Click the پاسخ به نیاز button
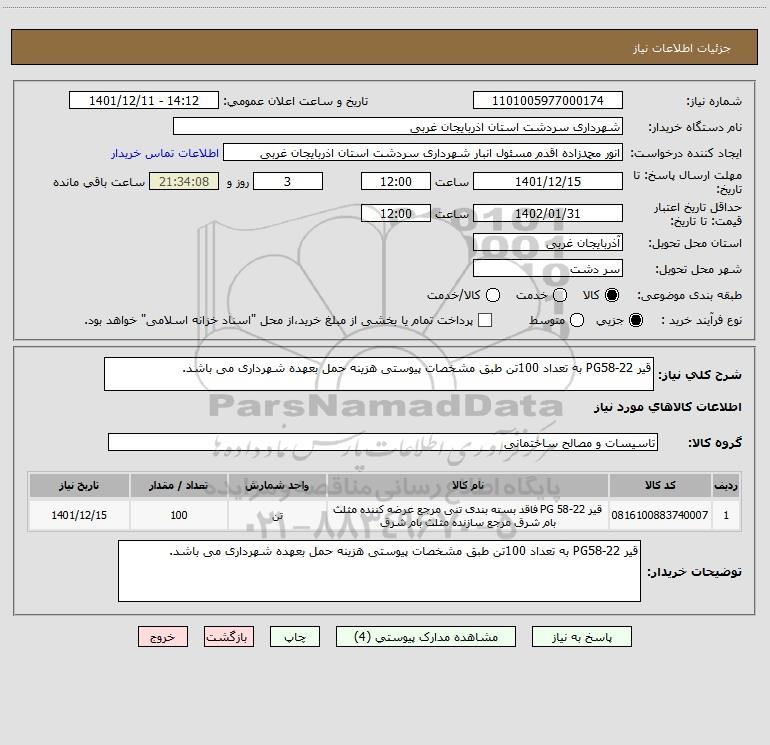 pos(582,637)
